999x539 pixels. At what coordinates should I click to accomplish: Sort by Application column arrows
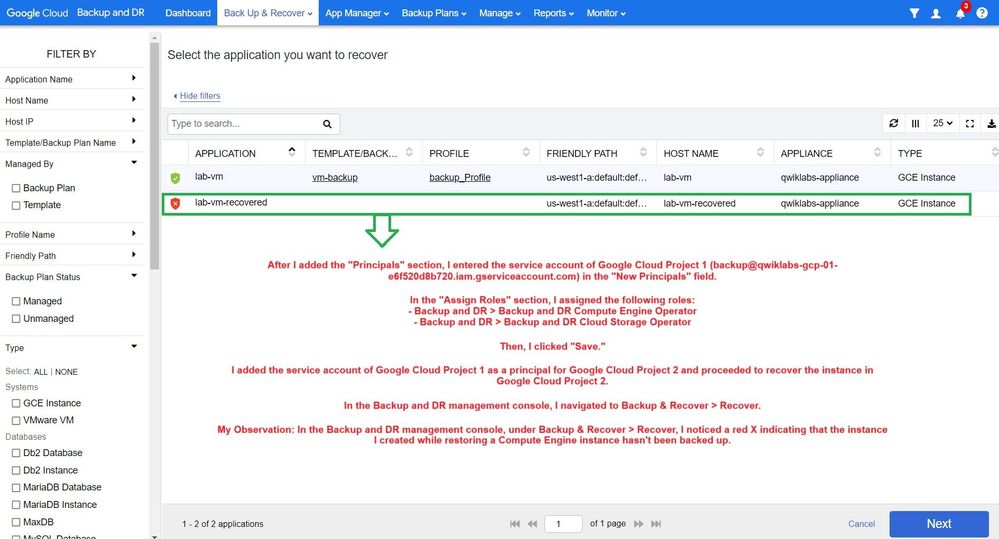[292, 152]
